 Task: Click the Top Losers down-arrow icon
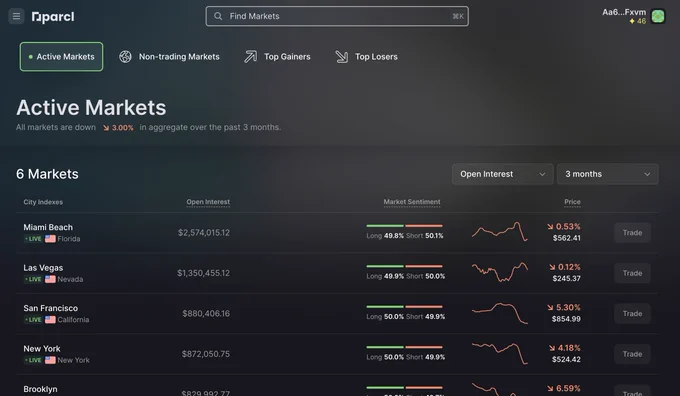point(341,57)
